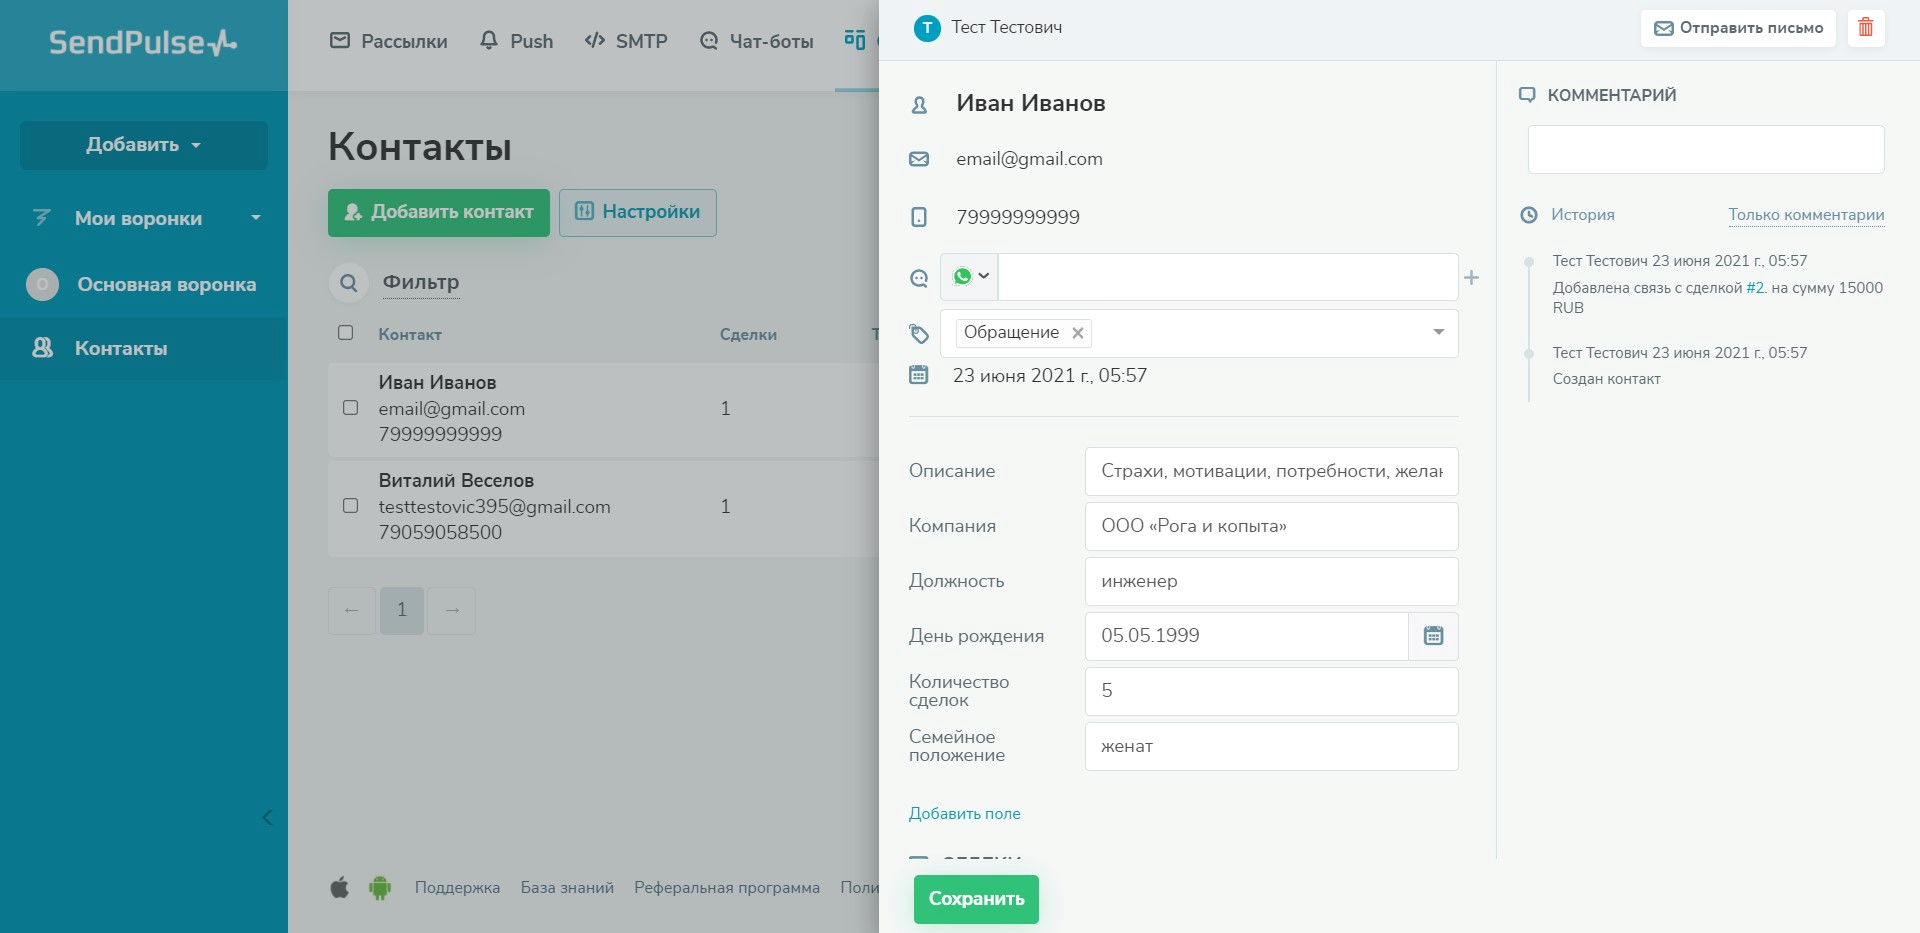Screen dimensions: 1920x933
Task: Click the Тест Тестович avatar circle
Action: [927, 28]
